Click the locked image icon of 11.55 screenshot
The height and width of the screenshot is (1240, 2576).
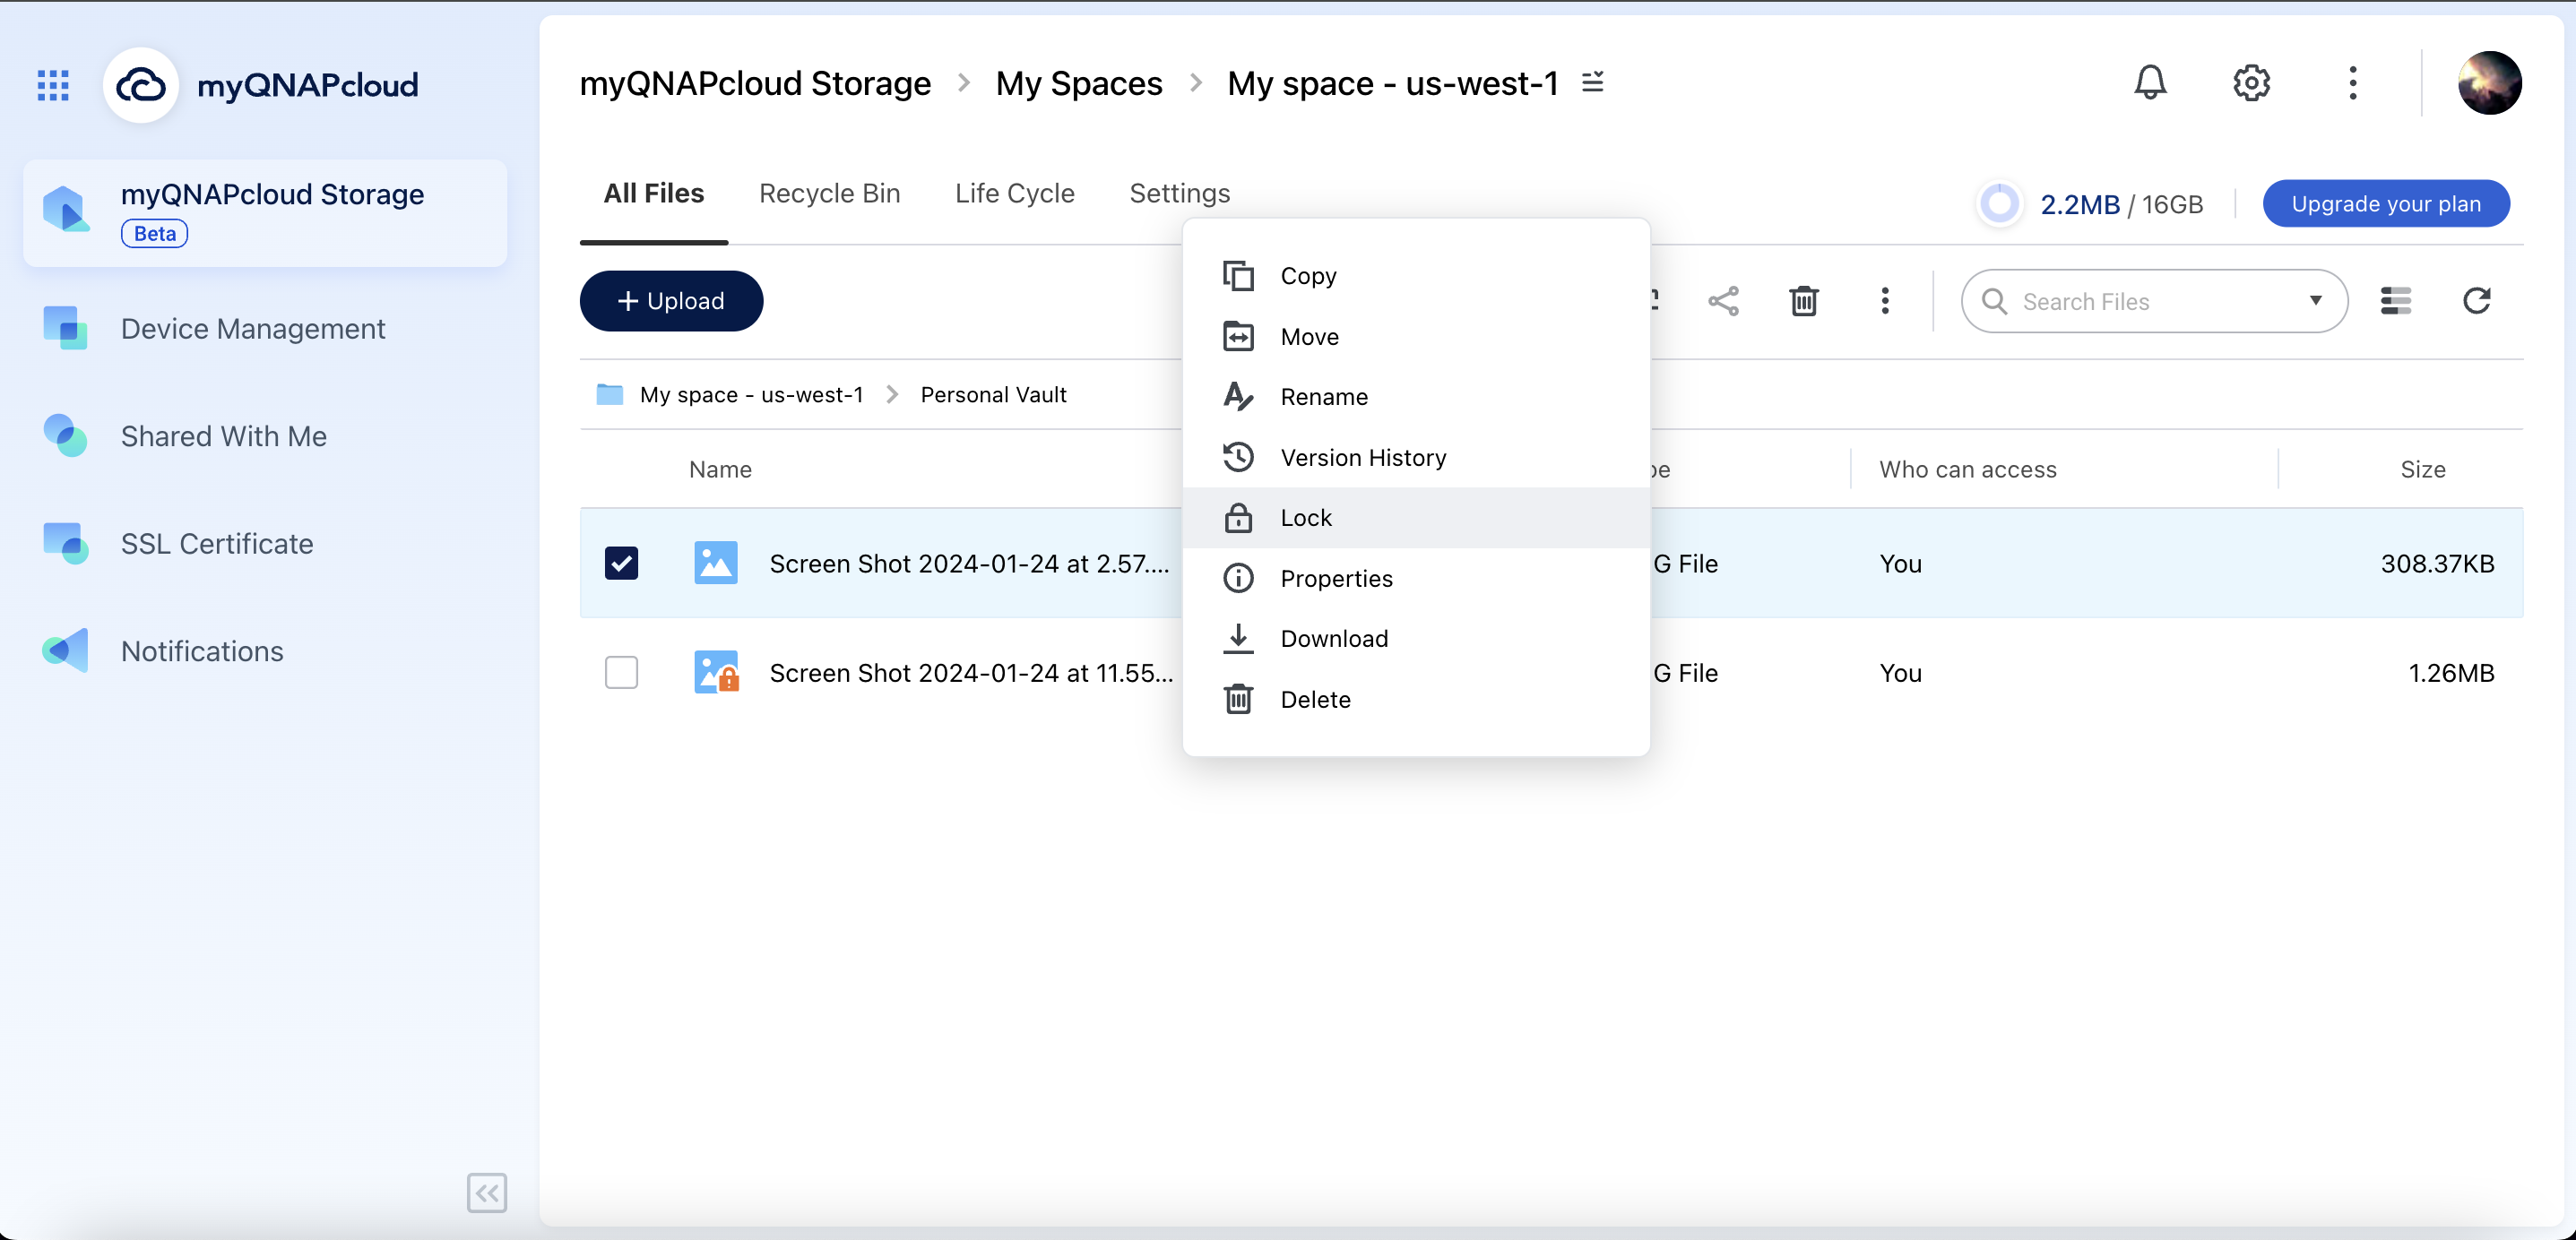pos(716,672)
